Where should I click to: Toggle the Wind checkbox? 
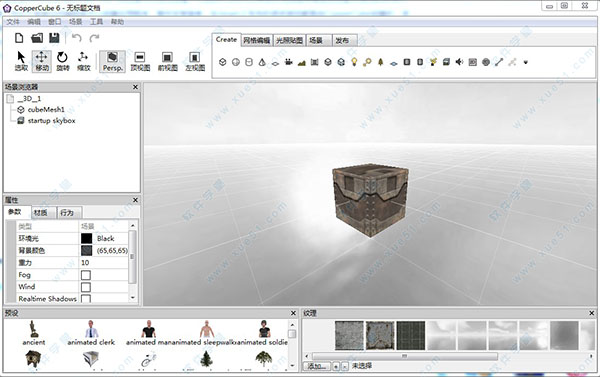coord(86,287)
